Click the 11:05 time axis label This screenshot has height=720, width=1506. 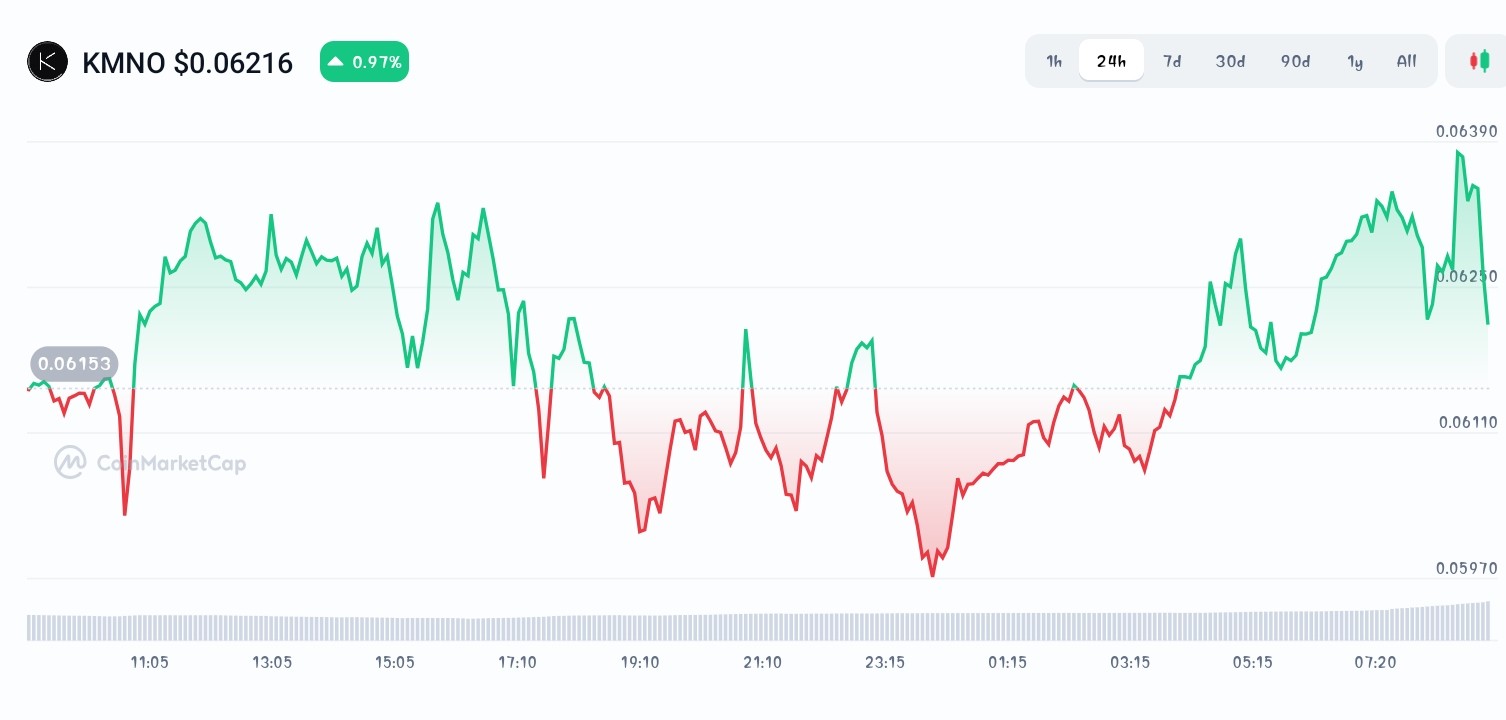(149, 662)
